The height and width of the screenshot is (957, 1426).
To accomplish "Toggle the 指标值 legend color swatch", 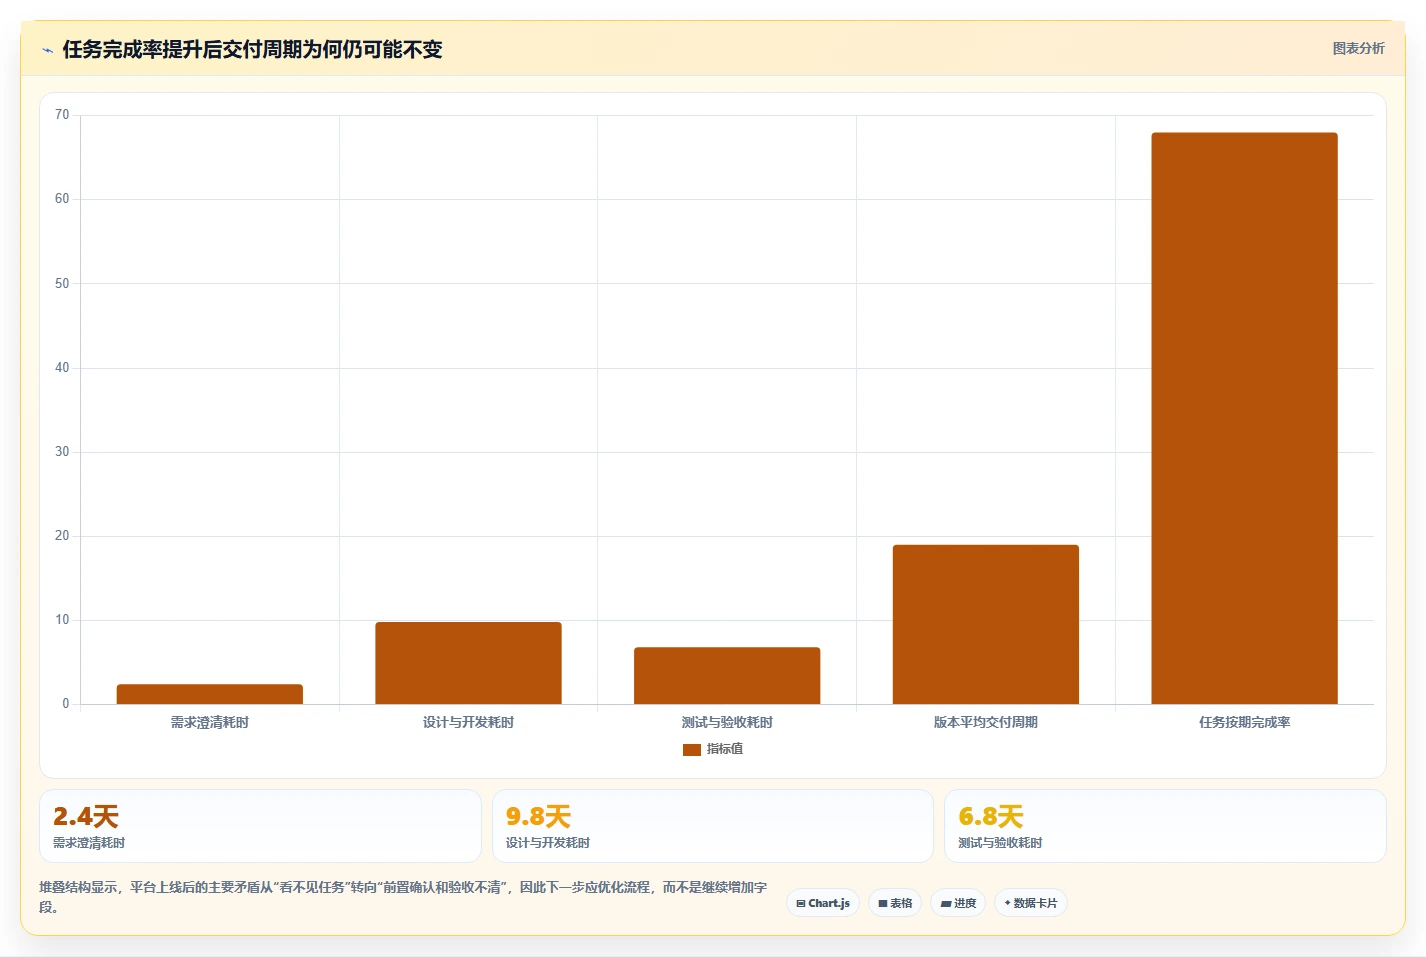I will tap(691, 749).
